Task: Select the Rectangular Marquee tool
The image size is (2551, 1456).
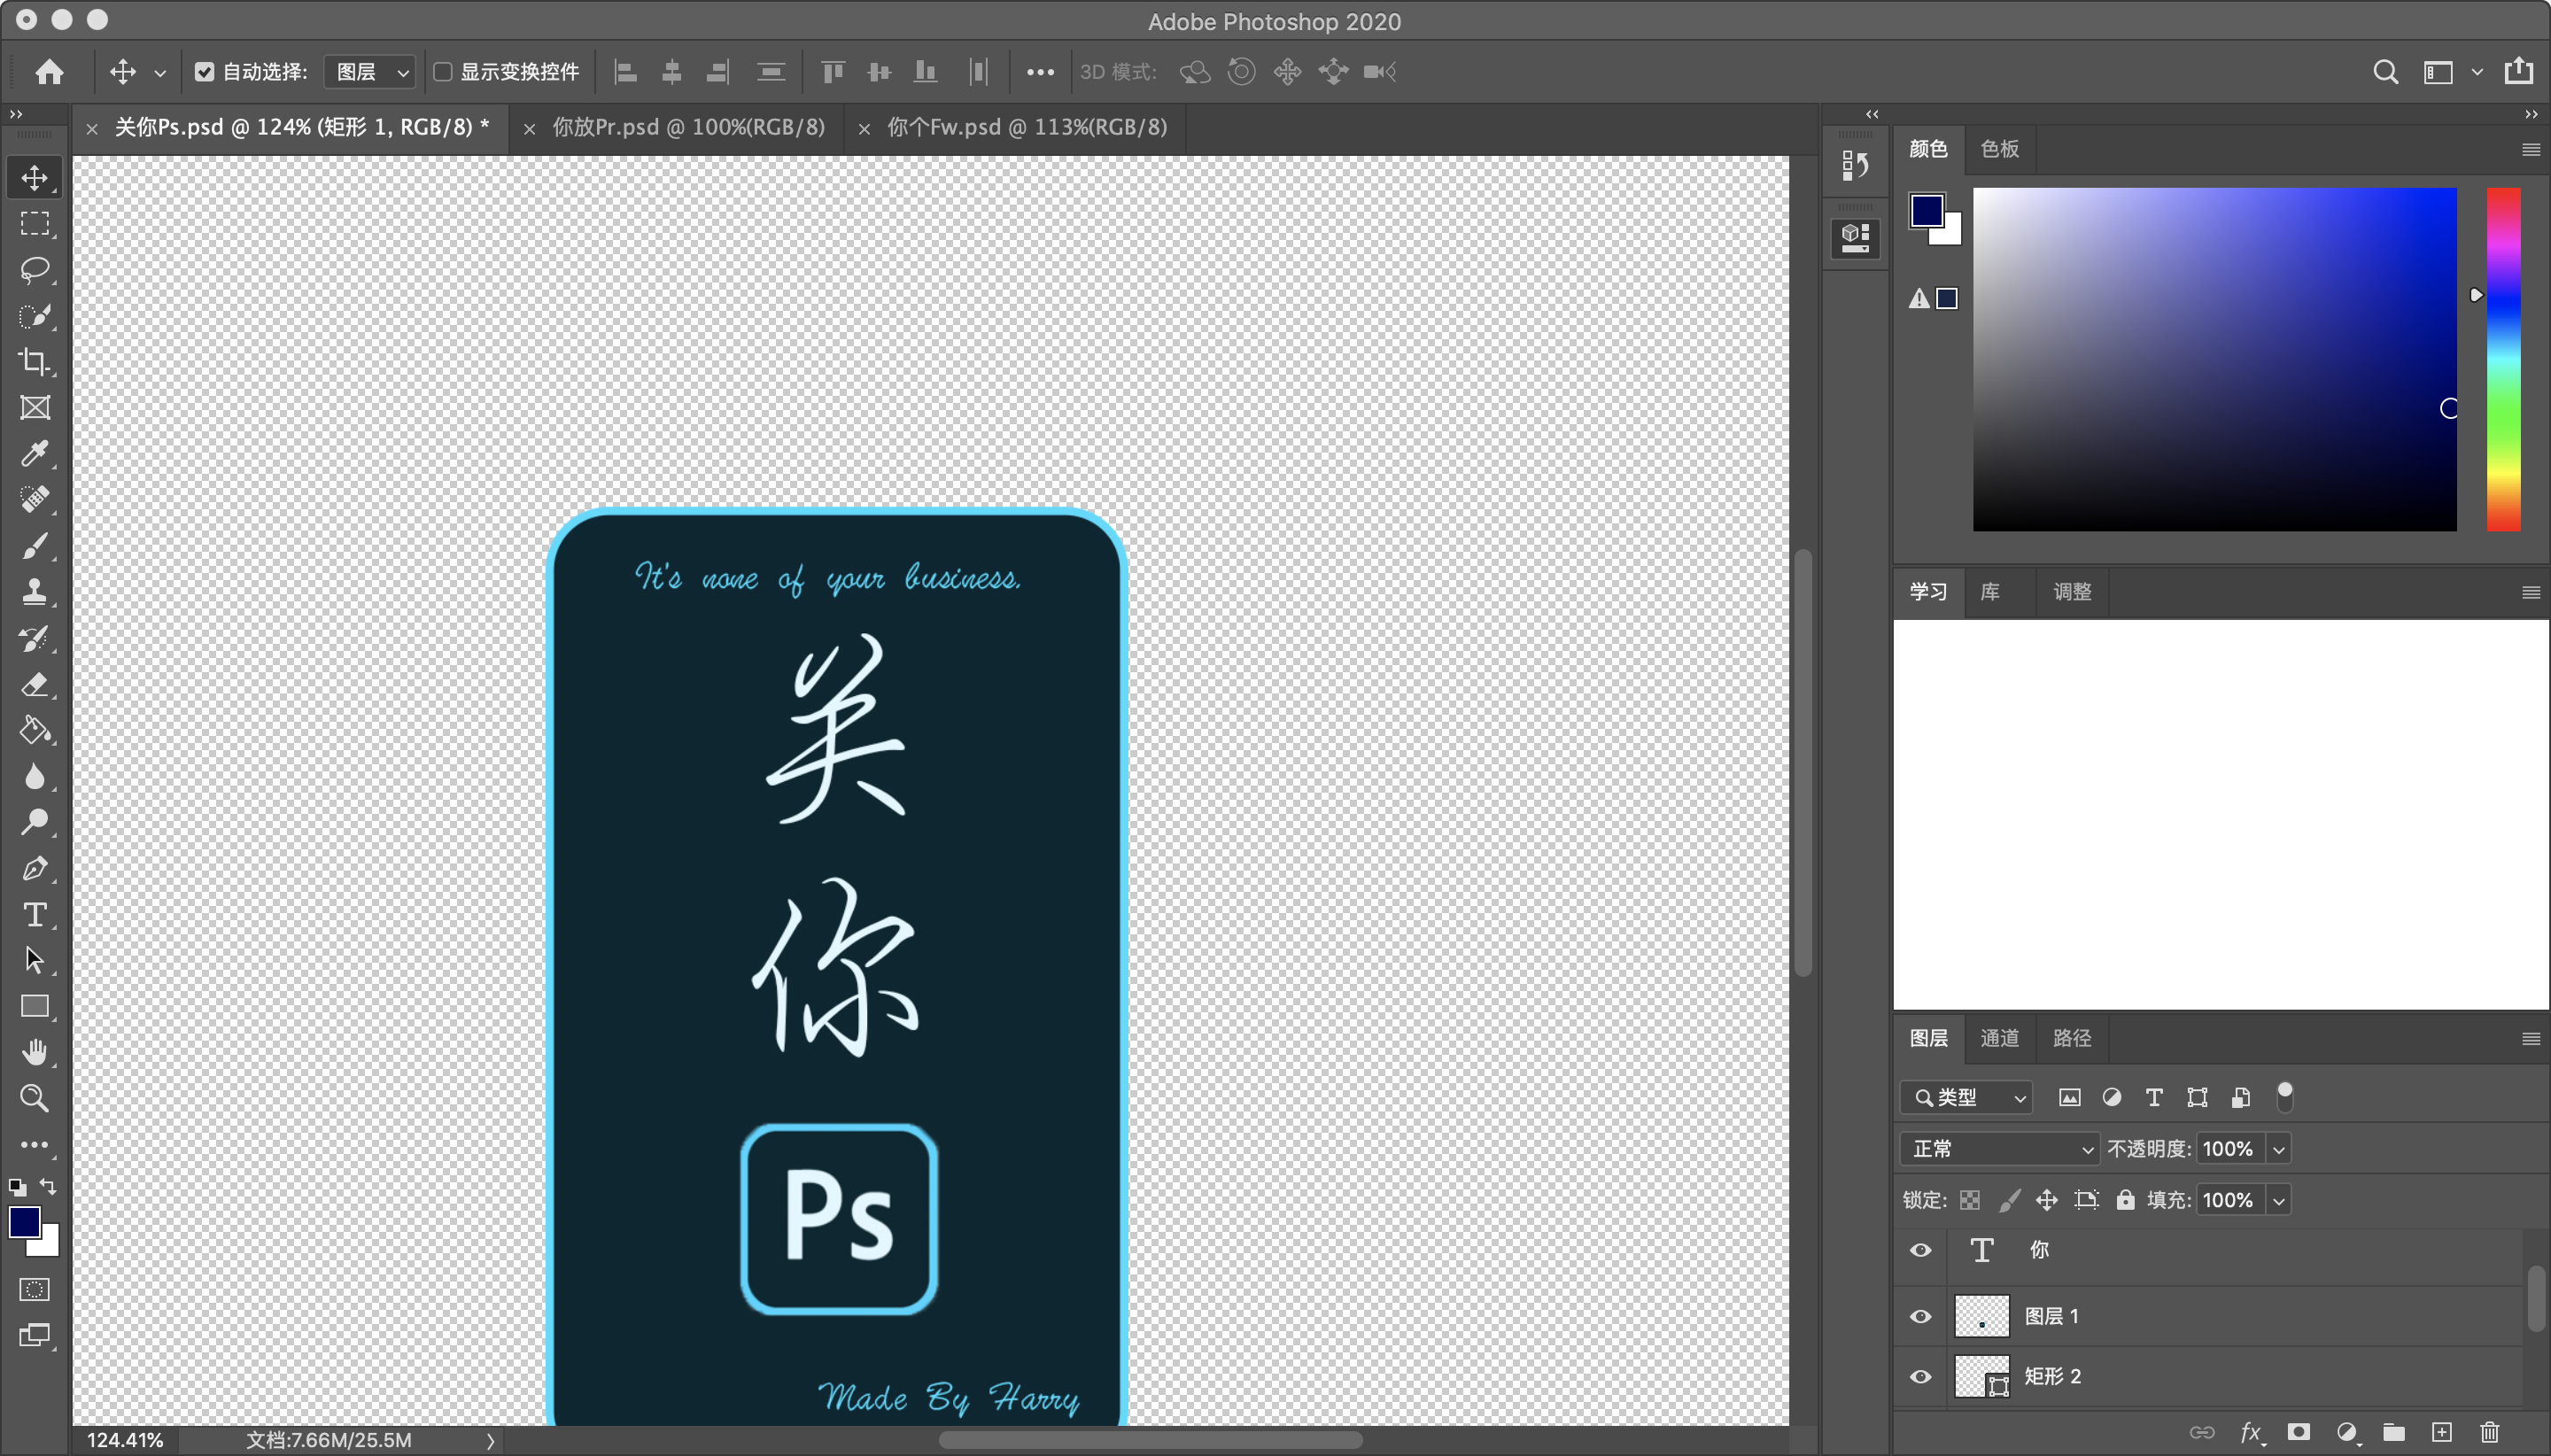Action: pos(35,224)
